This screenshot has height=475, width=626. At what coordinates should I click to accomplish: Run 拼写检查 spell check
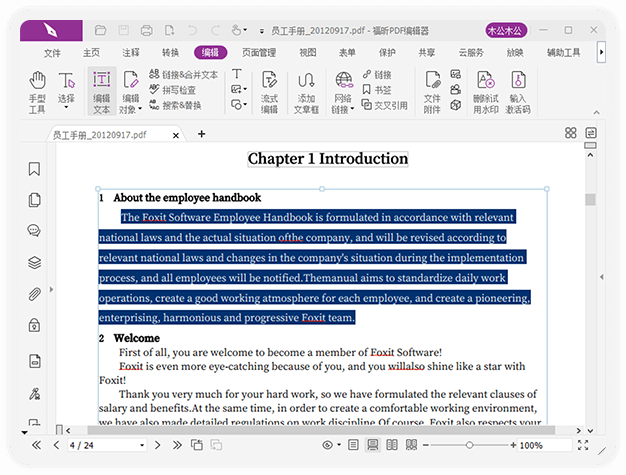(172, 90)
